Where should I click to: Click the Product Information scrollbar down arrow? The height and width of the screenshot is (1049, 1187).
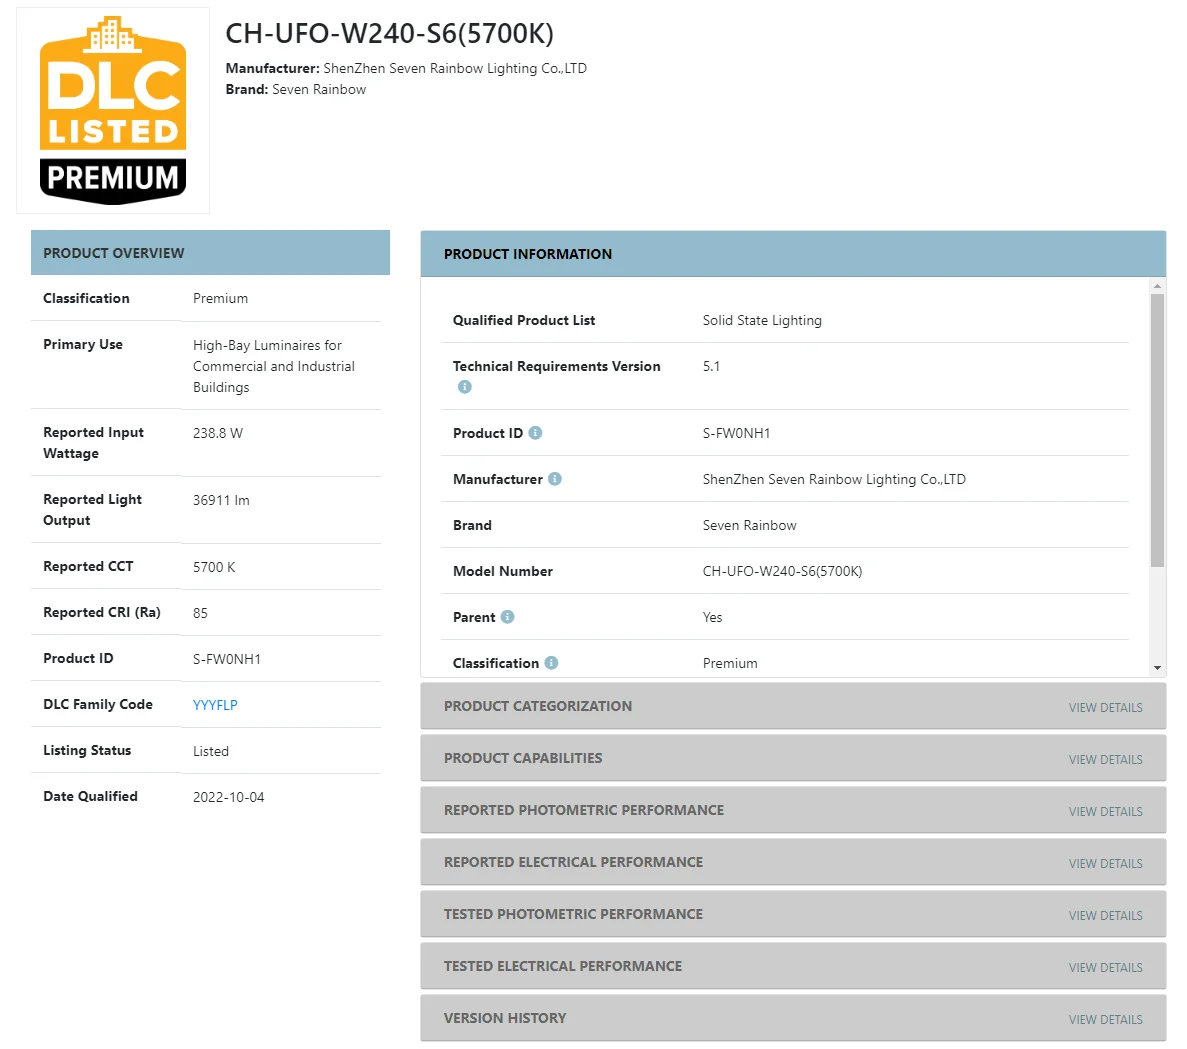point(1157,668)
